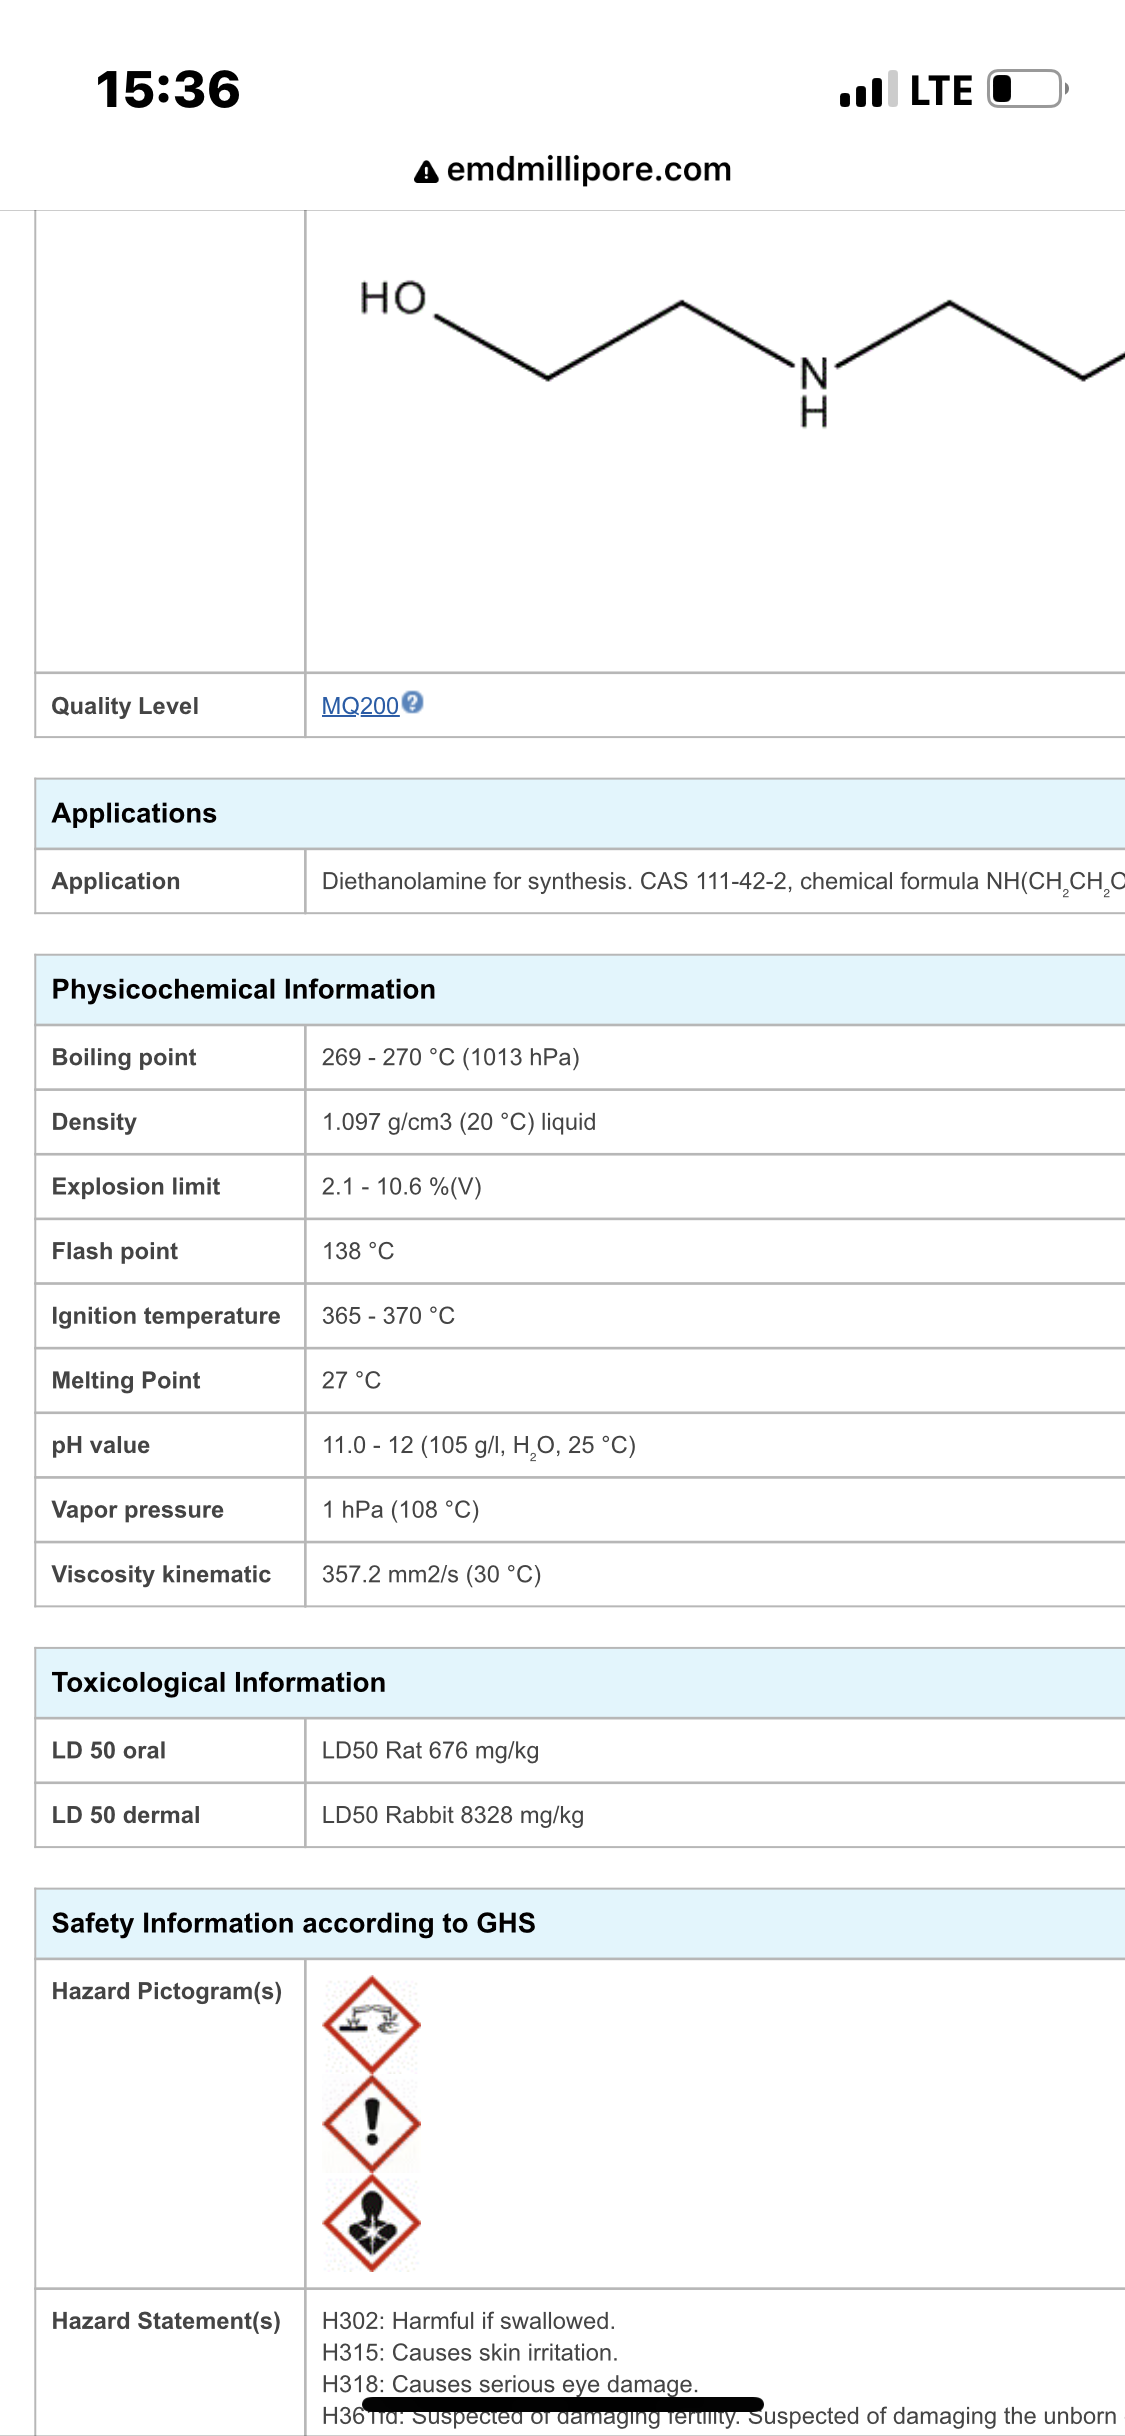Tap the Safety Information according to GHS header

(x=293, y=1923)
